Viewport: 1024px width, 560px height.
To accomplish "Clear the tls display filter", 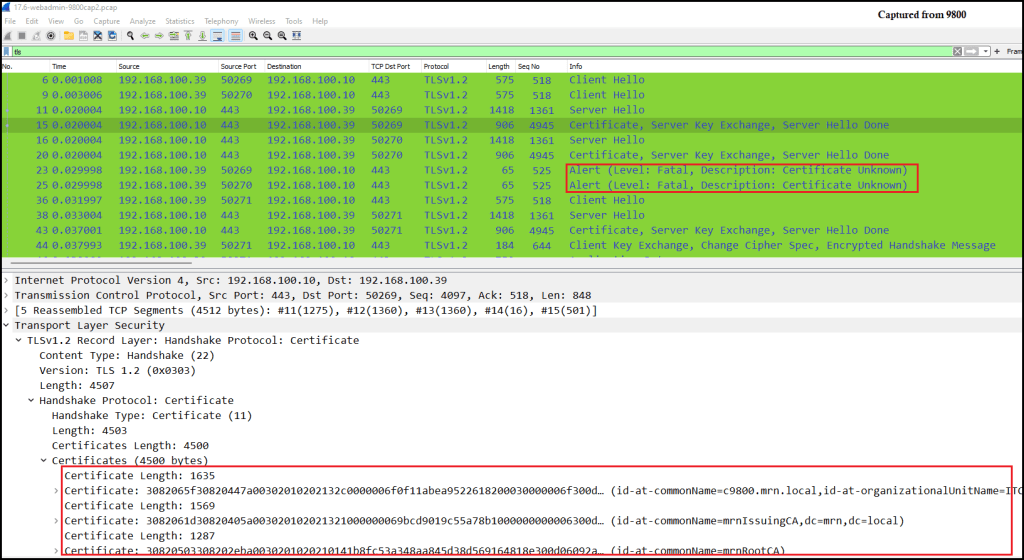I will click(x=958, y=51).
